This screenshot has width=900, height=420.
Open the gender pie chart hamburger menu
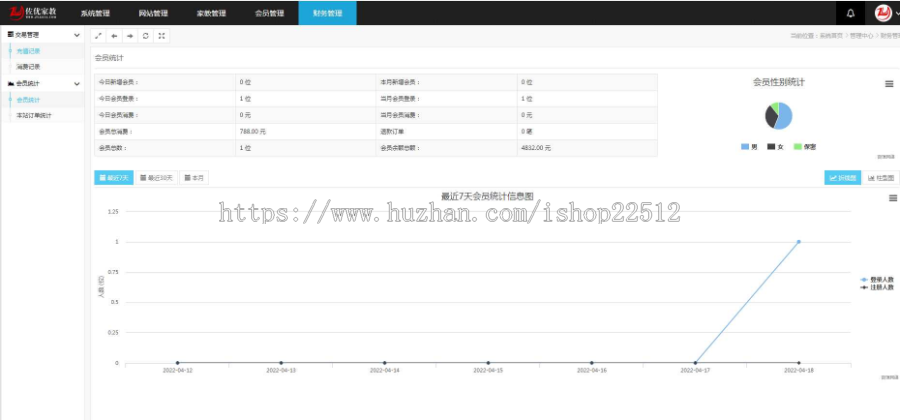889,84
